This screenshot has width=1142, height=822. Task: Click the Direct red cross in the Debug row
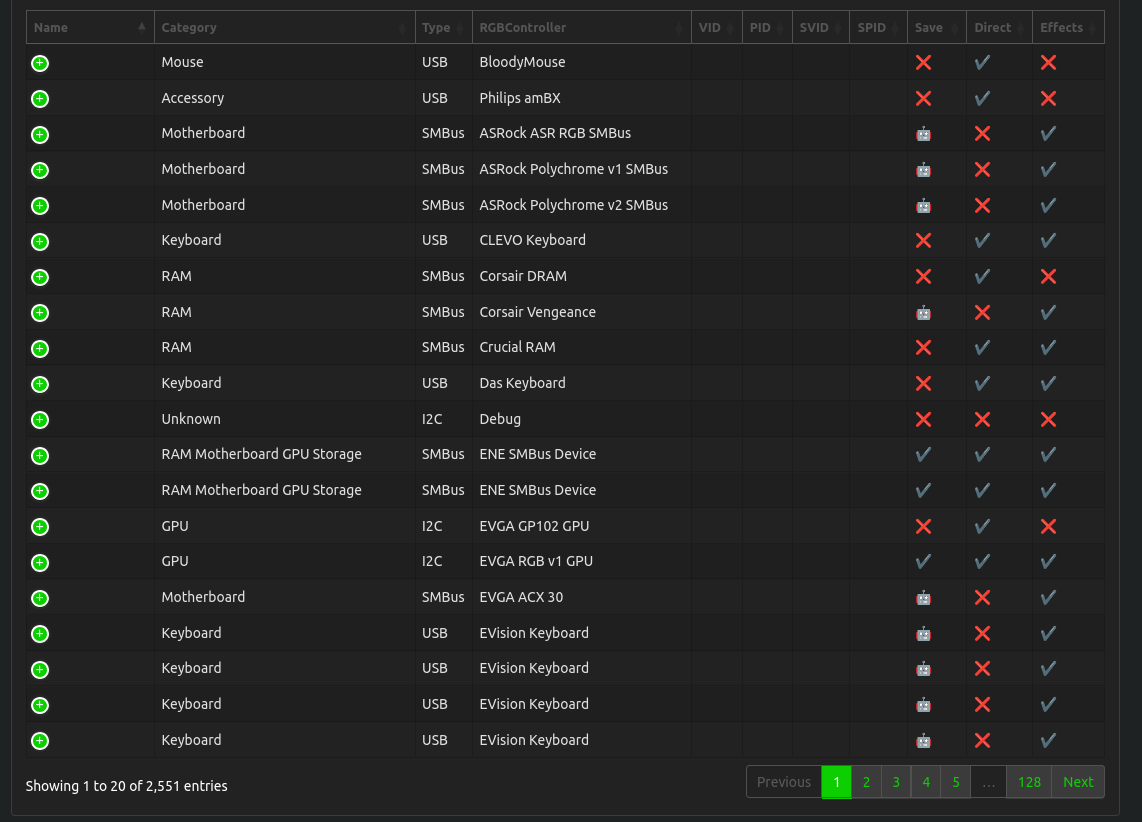[x=982, y=419]
